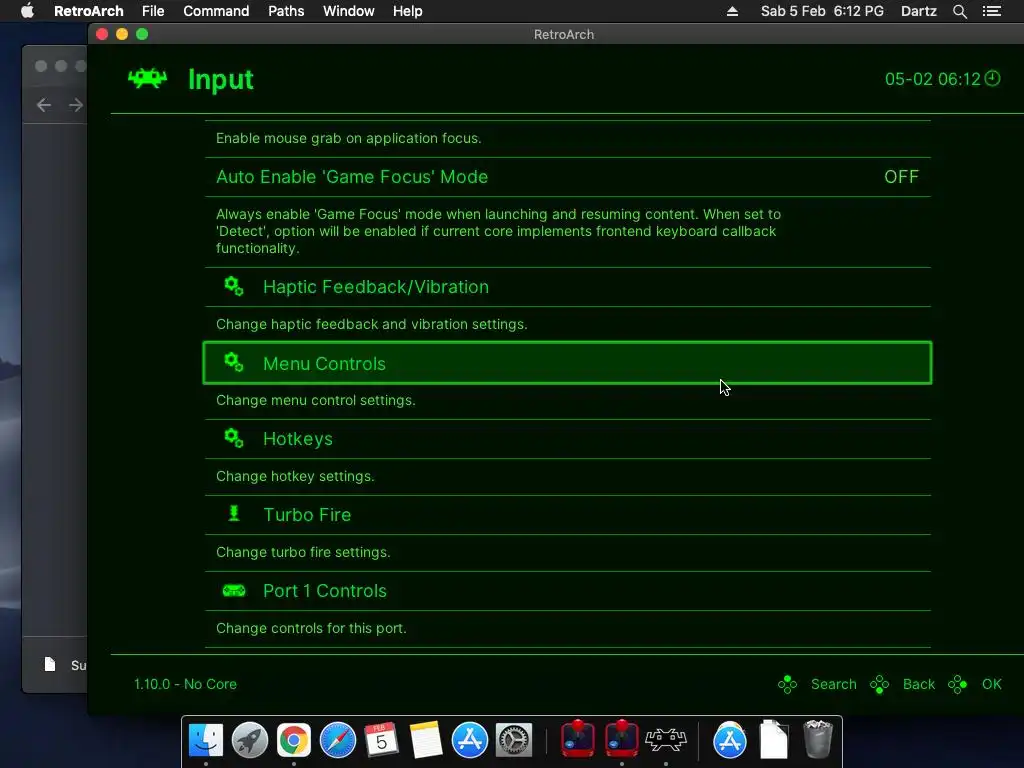Open the Hotkeys settings entry

[x=567, y=439]
